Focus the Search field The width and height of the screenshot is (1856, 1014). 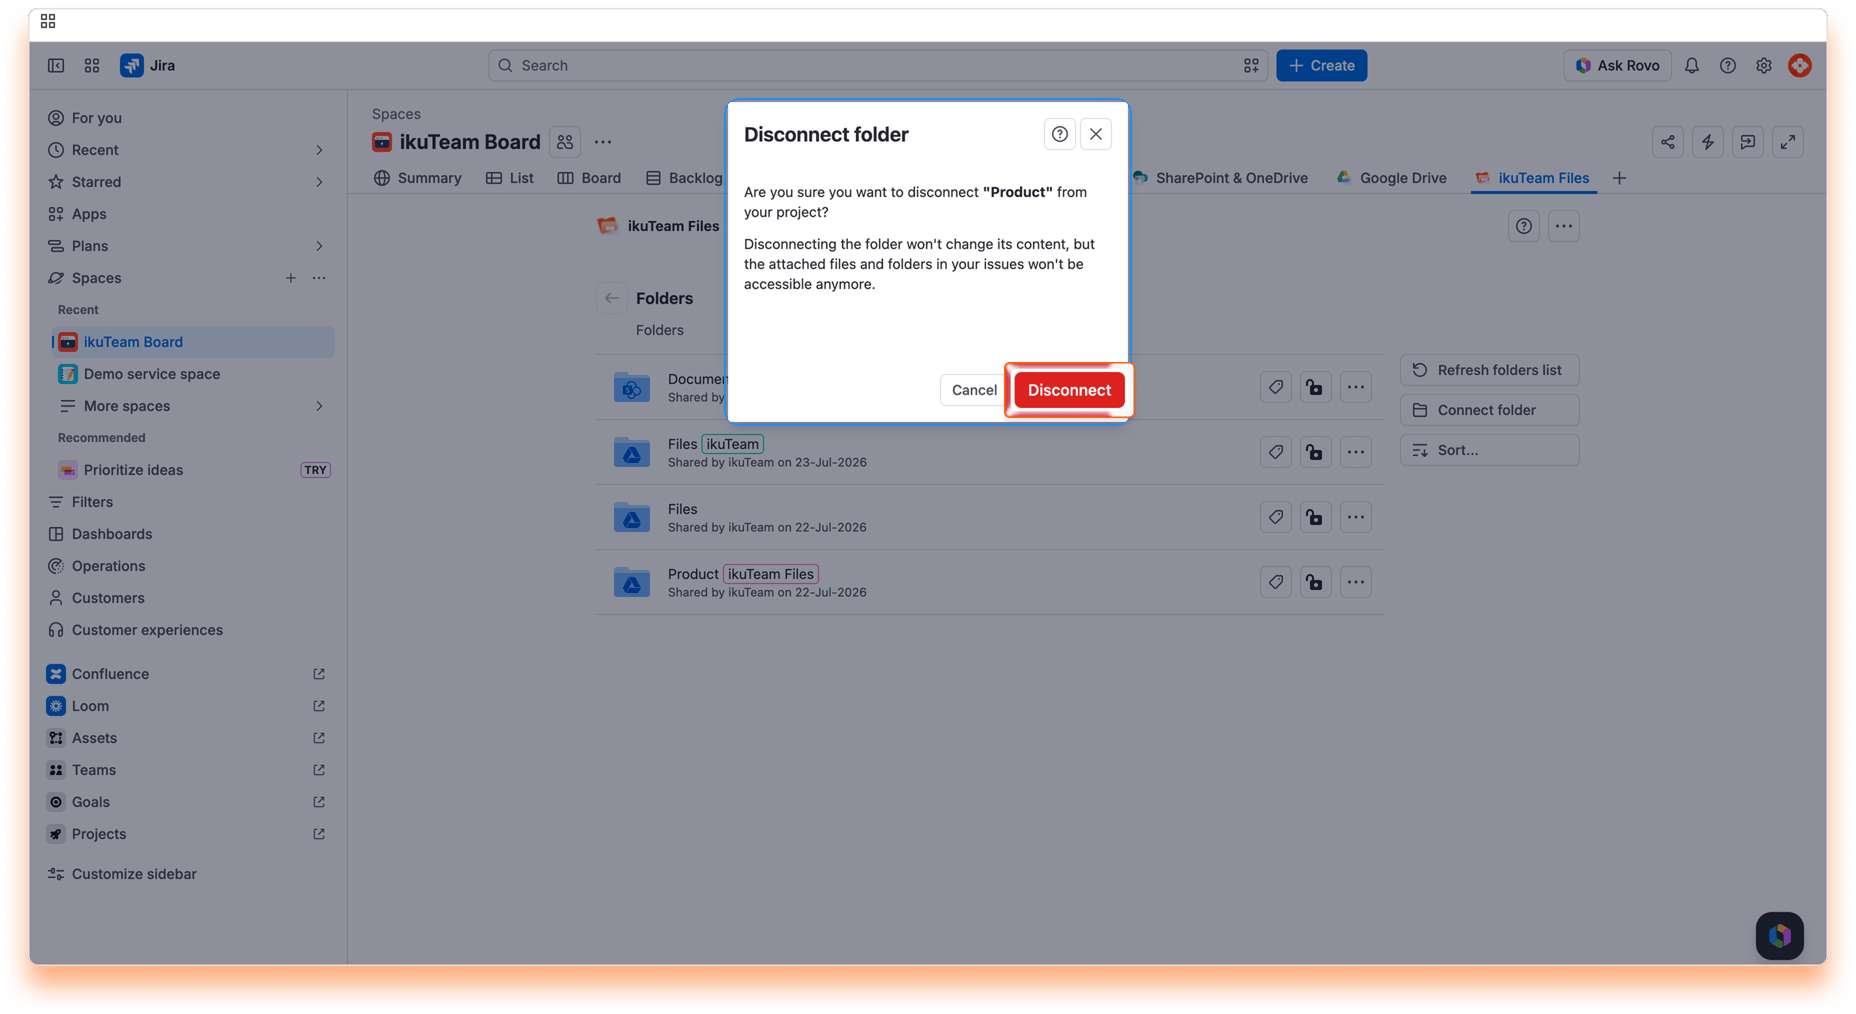(877, 65)
